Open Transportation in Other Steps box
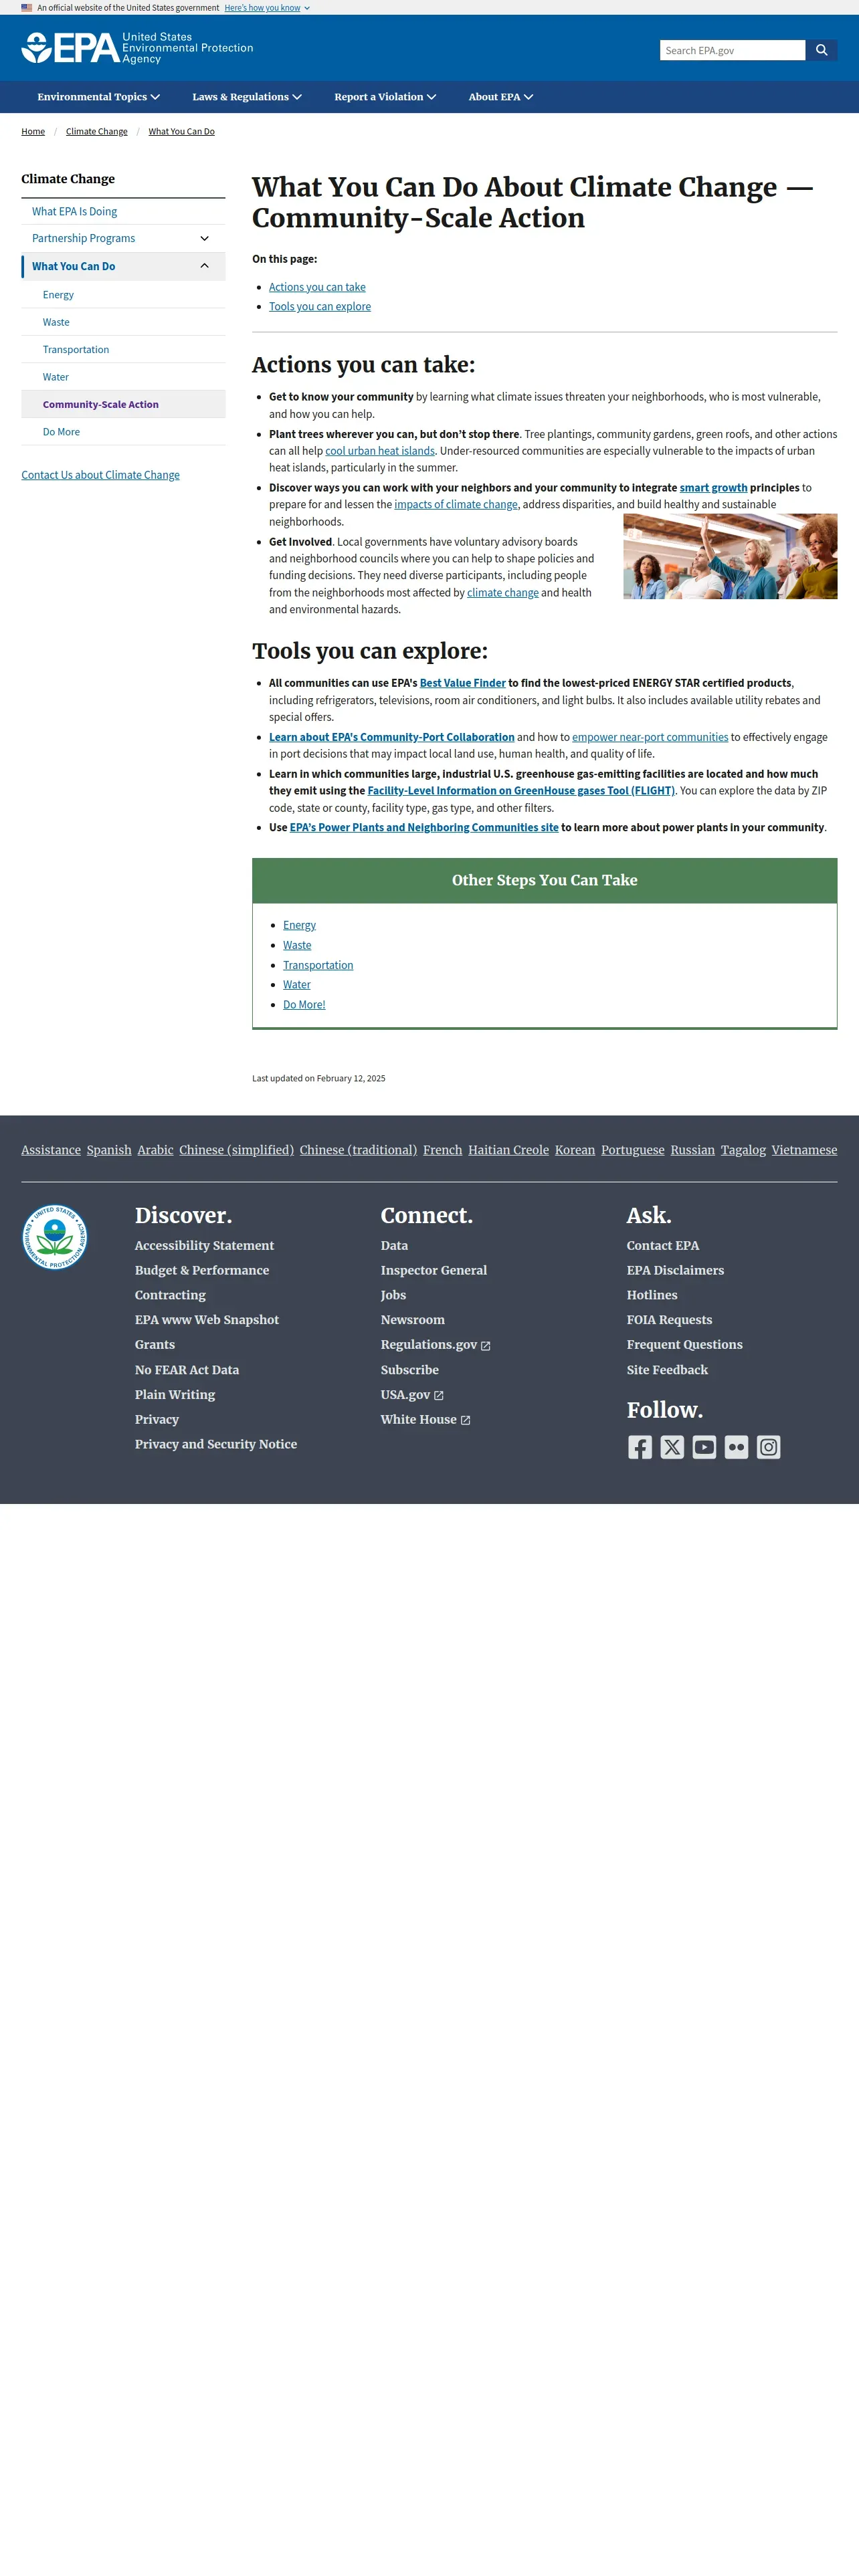Screen dimensions: 859x2576 tap(318, 965)
